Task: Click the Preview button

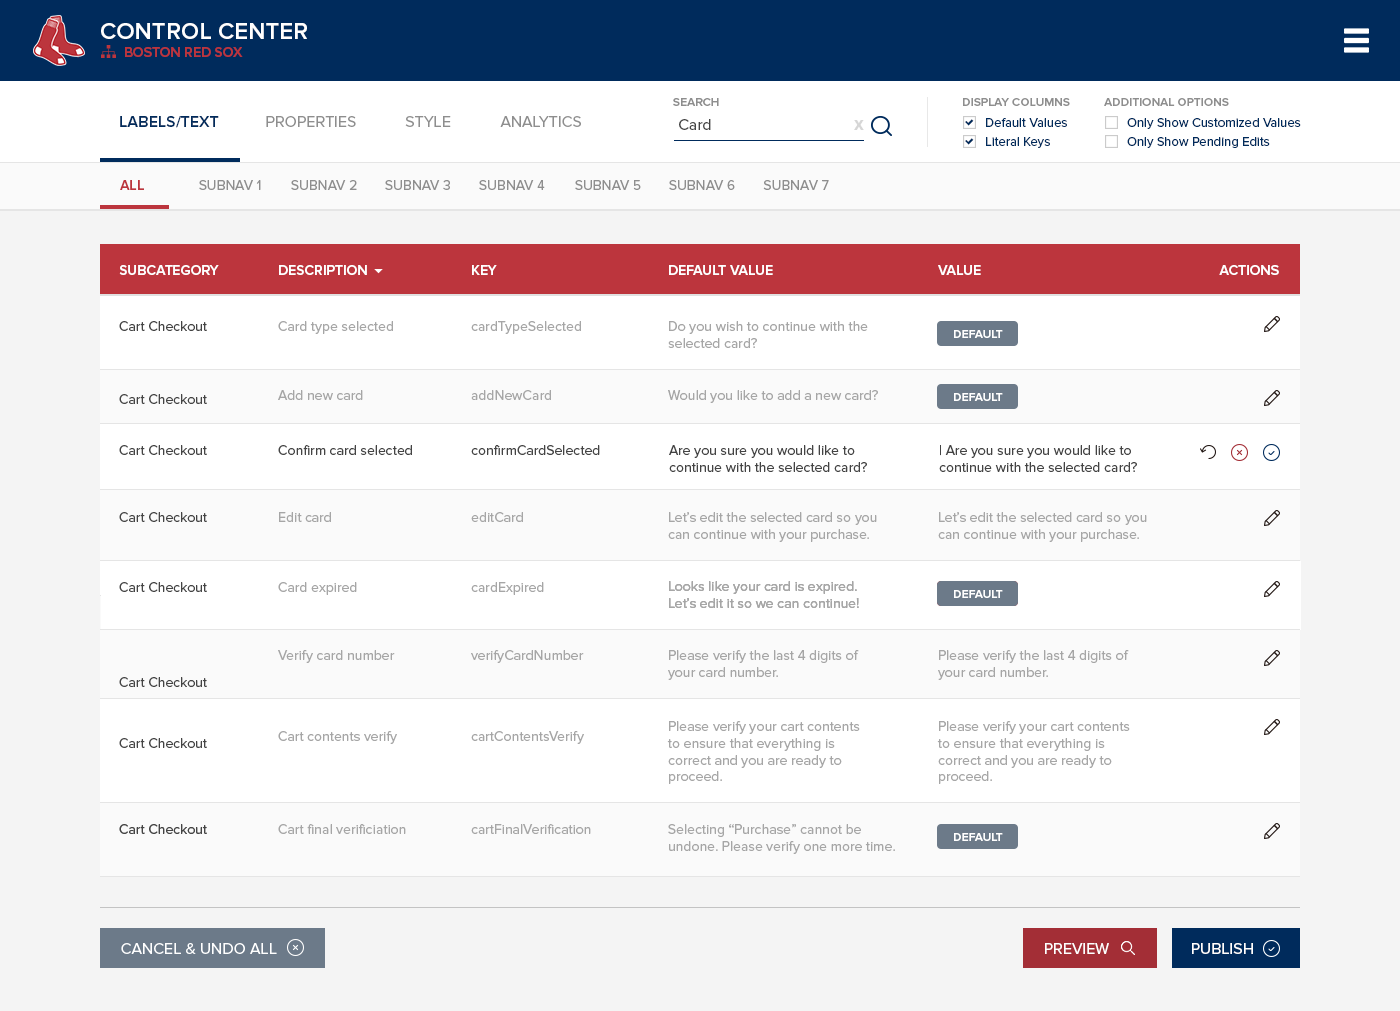Action: pyautogui.click(x=1090, y=948)
